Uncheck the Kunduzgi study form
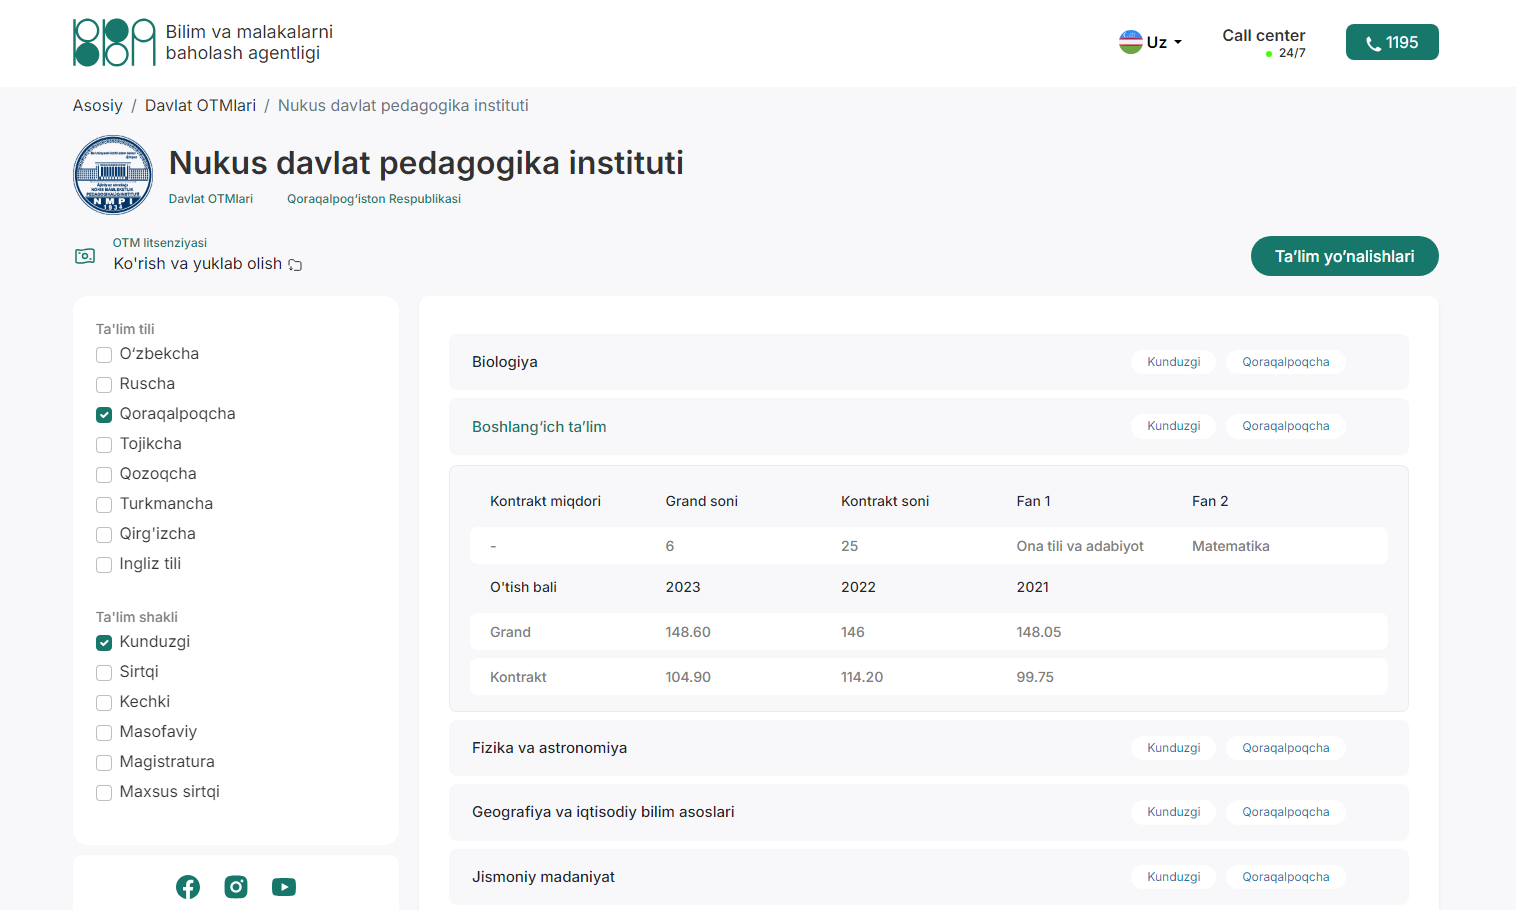Viewport: 1516px width, 910px height. click(x=104, y=643)
